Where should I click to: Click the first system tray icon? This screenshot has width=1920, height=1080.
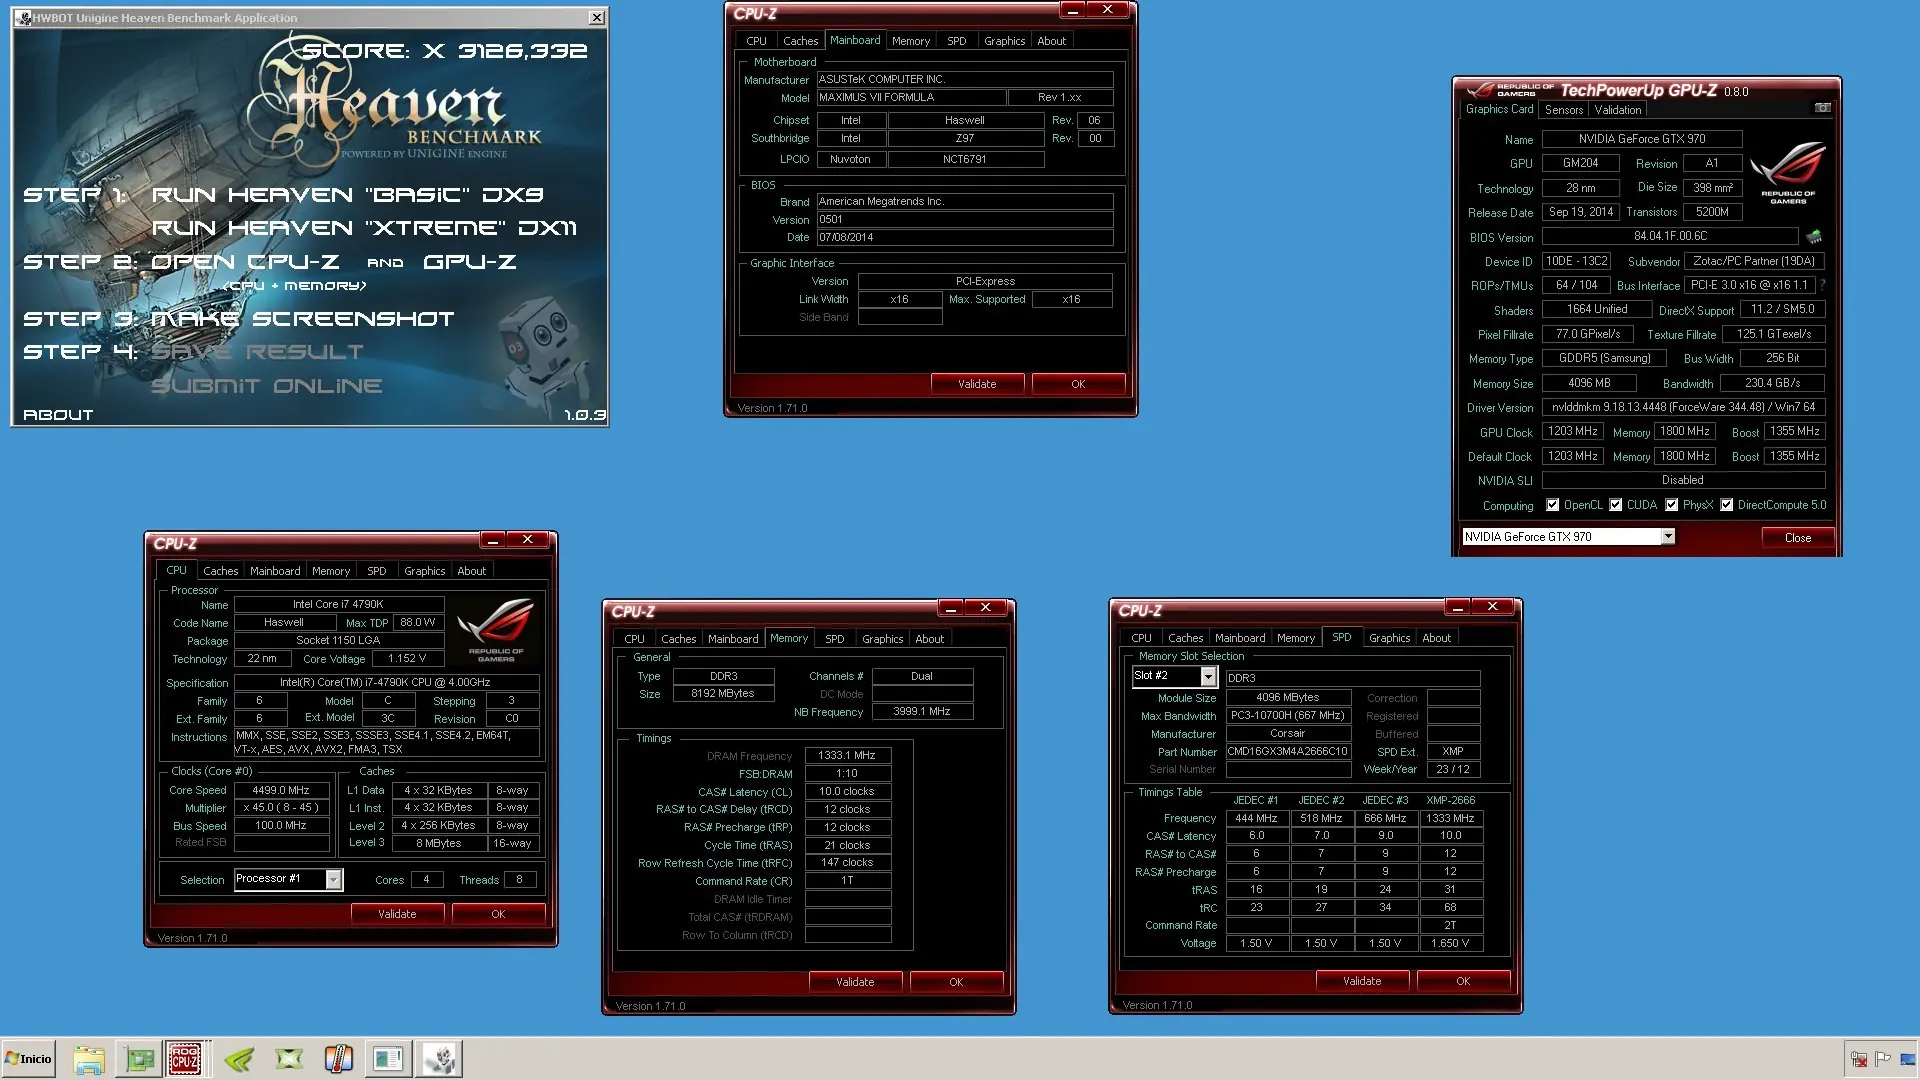pos(1859,1059)
